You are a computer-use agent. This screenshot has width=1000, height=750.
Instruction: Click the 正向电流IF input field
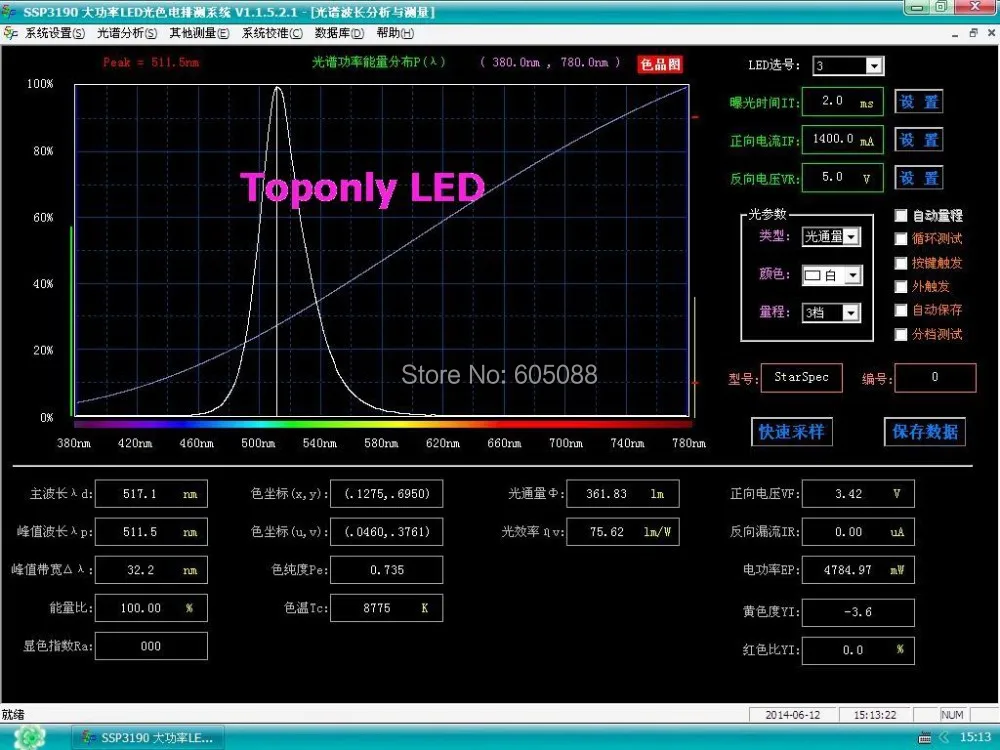click(x=842, y=139)
